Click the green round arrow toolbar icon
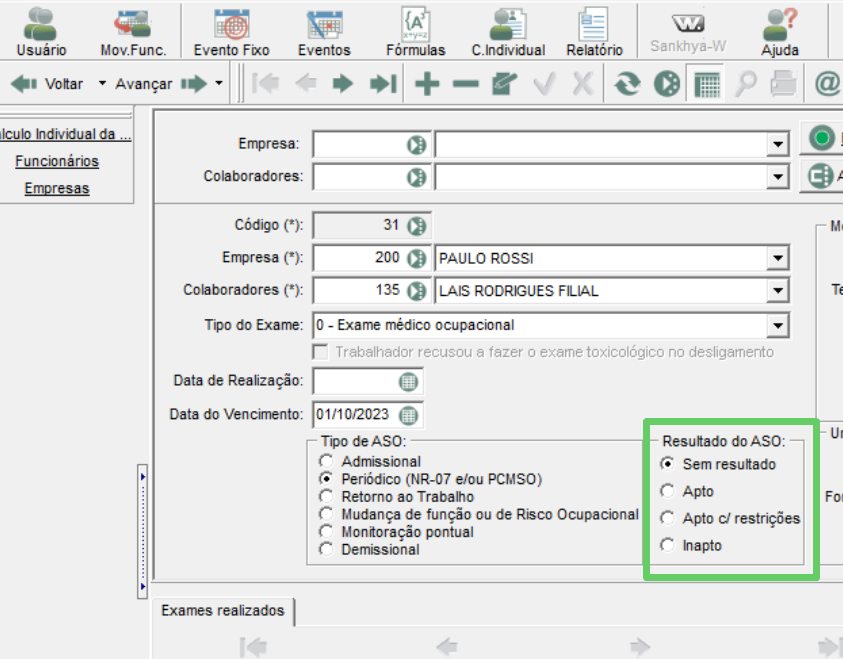This screenshot has height=659, width=843. 667,84
